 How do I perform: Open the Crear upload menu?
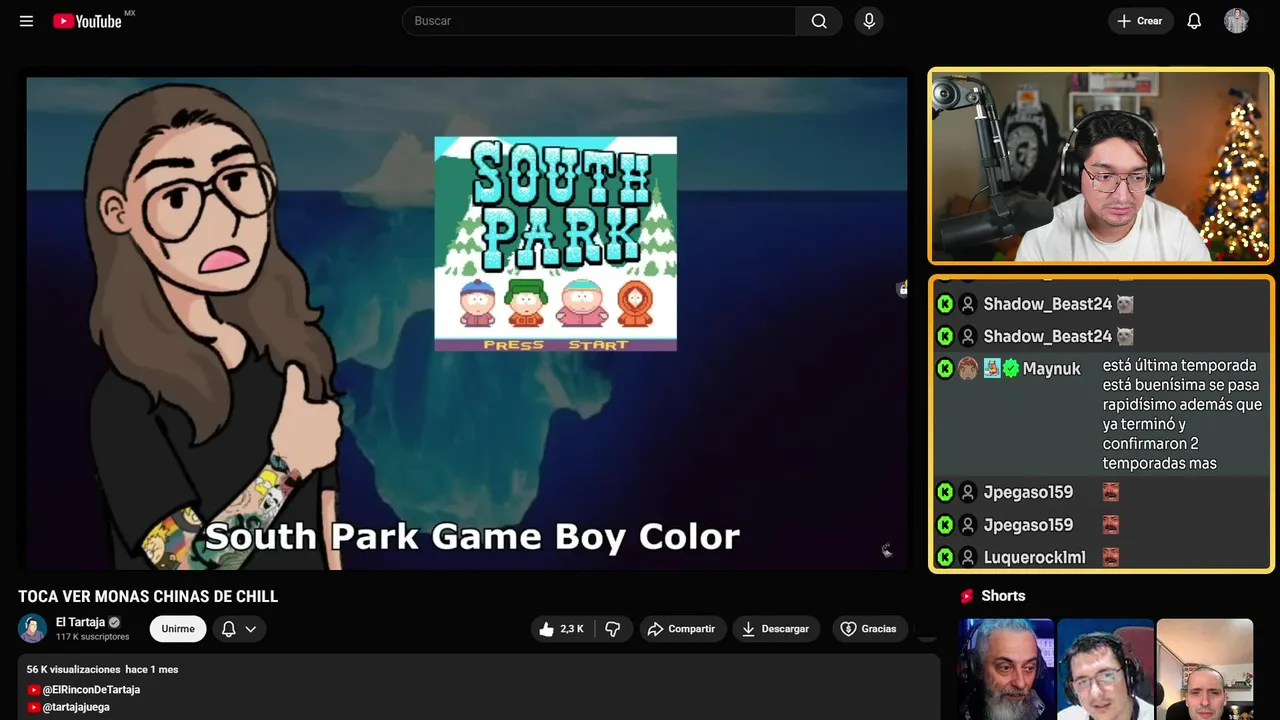coord(1140,21)
